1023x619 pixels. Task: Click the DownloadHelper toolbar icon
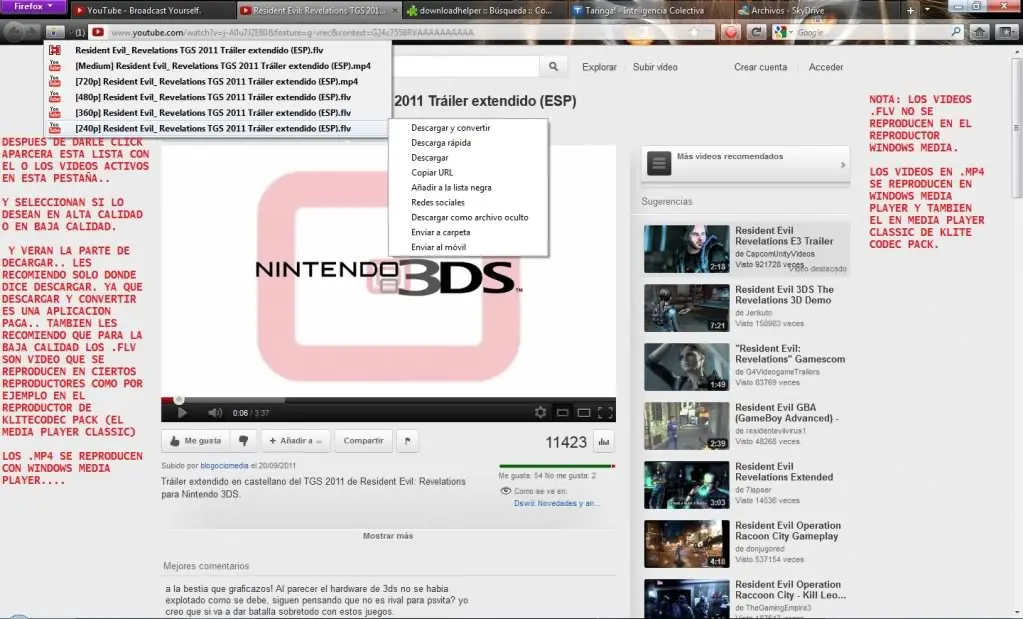pyautogui.click(x=55, y=32)
